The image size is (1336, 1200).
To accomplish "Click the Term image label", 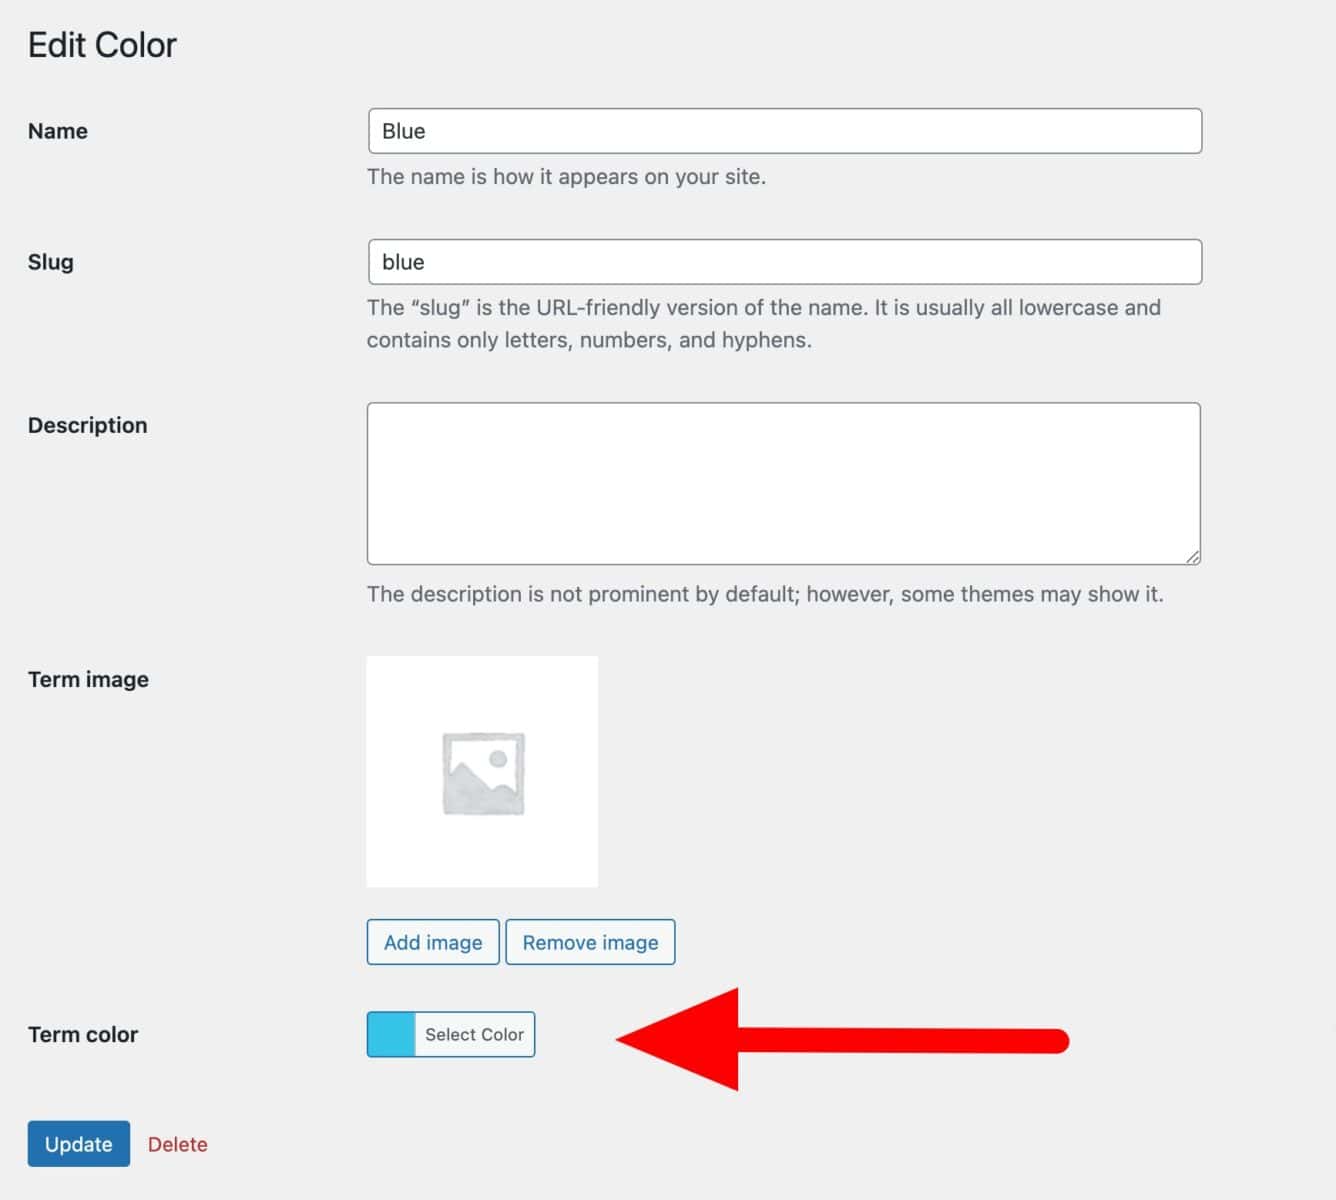I will pos(89,679).
